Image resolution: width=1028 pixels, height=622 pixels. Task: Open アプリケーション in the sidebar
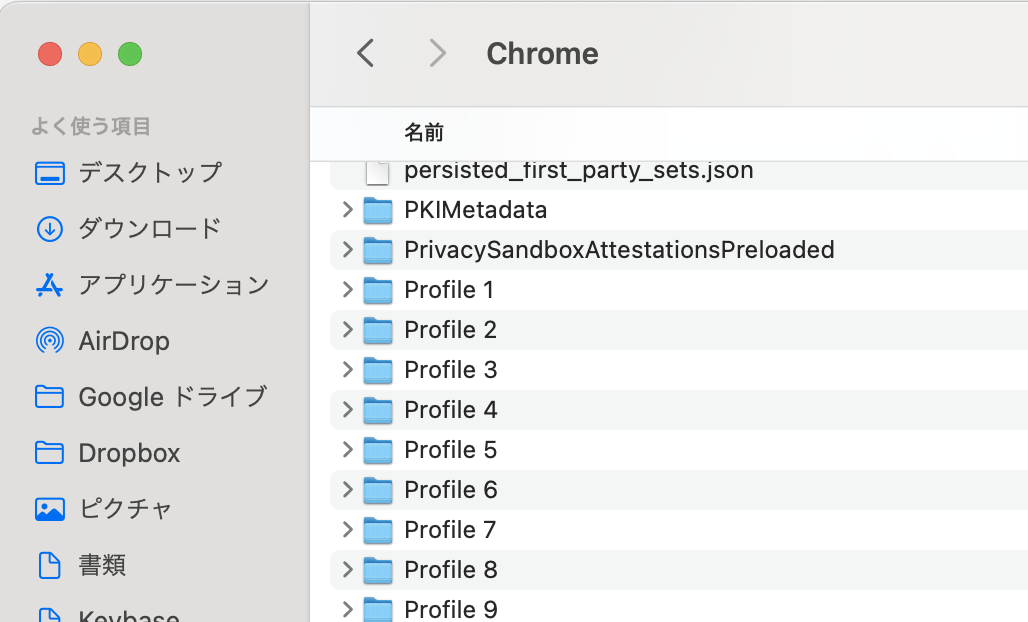(x=173, y=284)
